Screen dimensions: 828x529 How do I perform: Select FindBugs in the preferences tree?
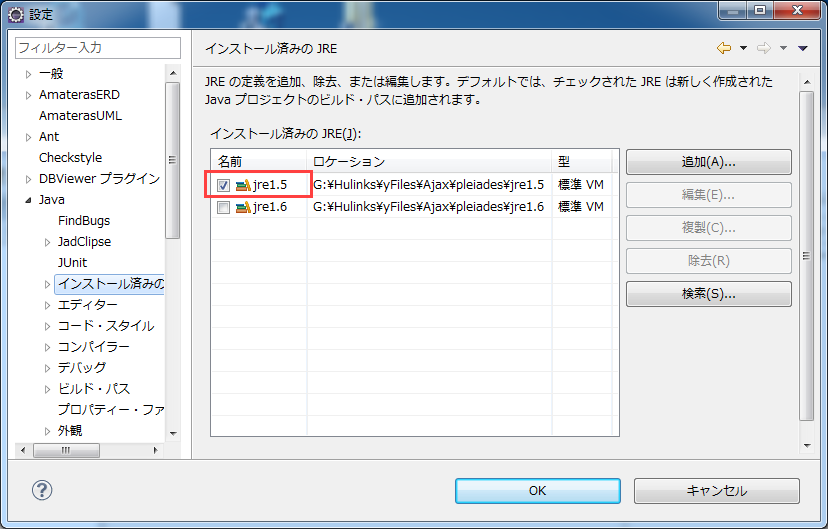84,221
